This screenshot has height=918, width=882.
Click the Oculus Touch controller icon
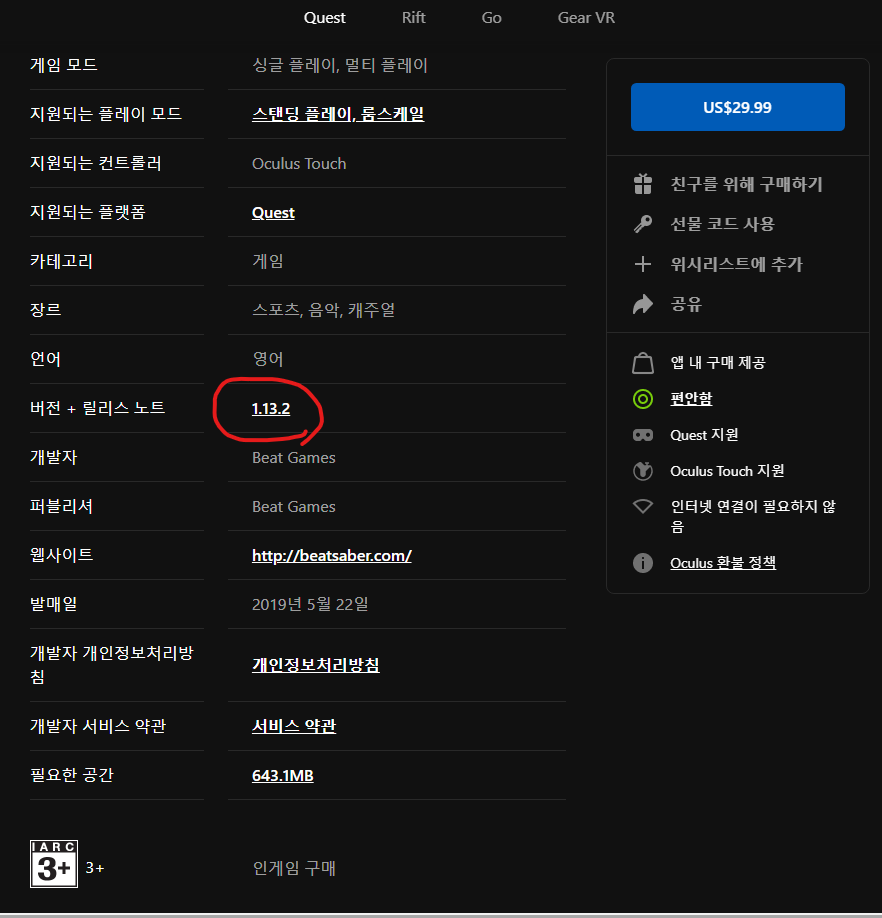point(643,471)
